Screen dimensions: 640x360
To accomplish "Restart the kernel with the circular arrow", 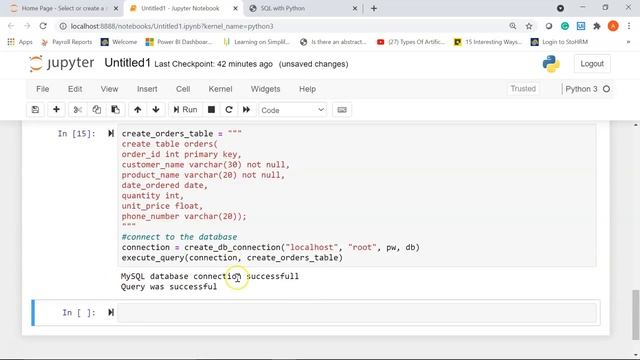I will [x=229, y=110].
